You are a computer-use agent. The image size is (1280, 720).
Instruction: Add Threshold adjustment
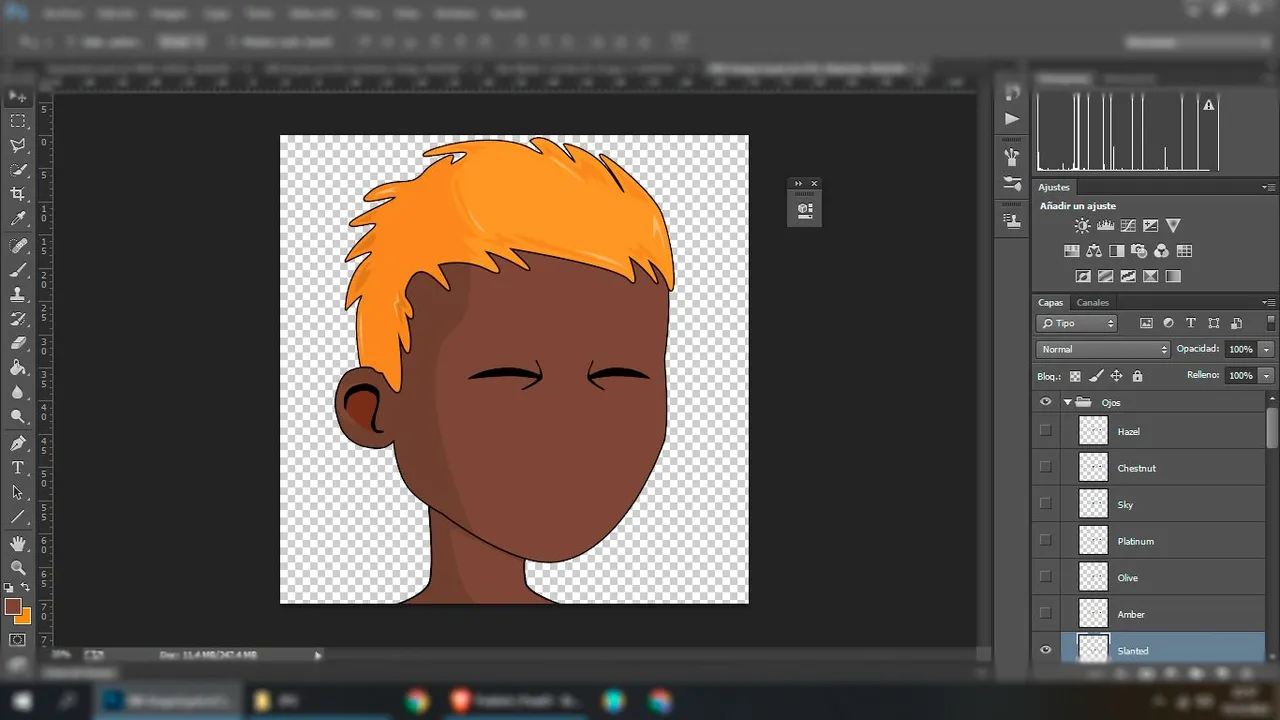click(x=1128, y=276)
